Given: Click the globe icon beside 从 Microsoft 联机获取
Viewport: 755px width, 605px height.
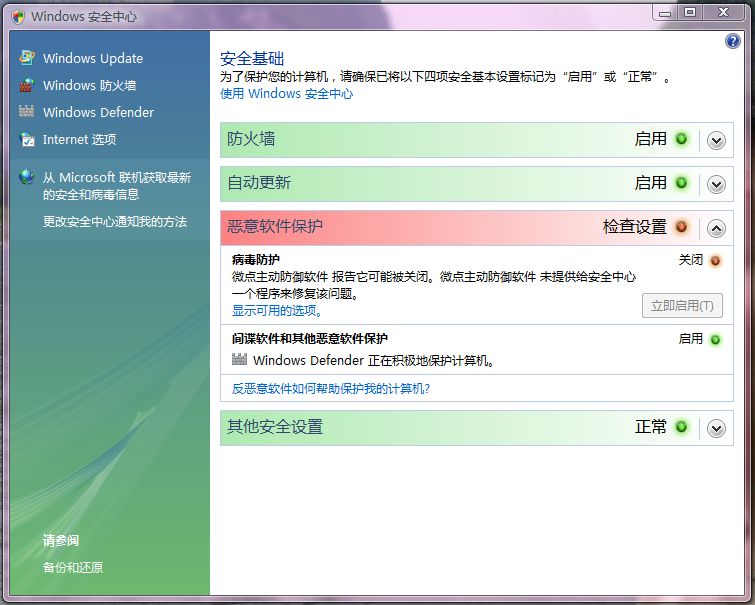Looking at the screenshot, I should pos(26,177).
